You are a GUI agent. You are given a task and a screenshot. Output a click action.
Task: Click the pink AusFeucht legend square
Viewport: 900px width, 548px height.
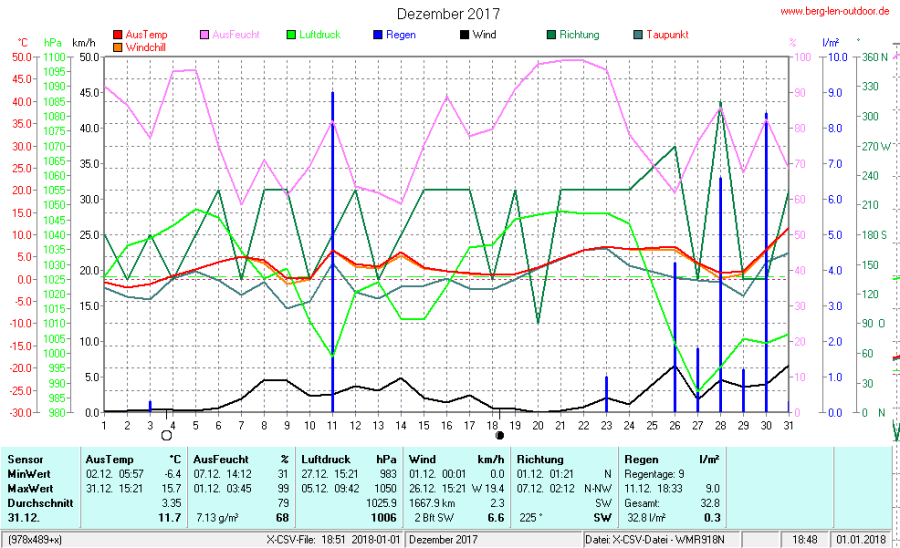coord(206,35)
